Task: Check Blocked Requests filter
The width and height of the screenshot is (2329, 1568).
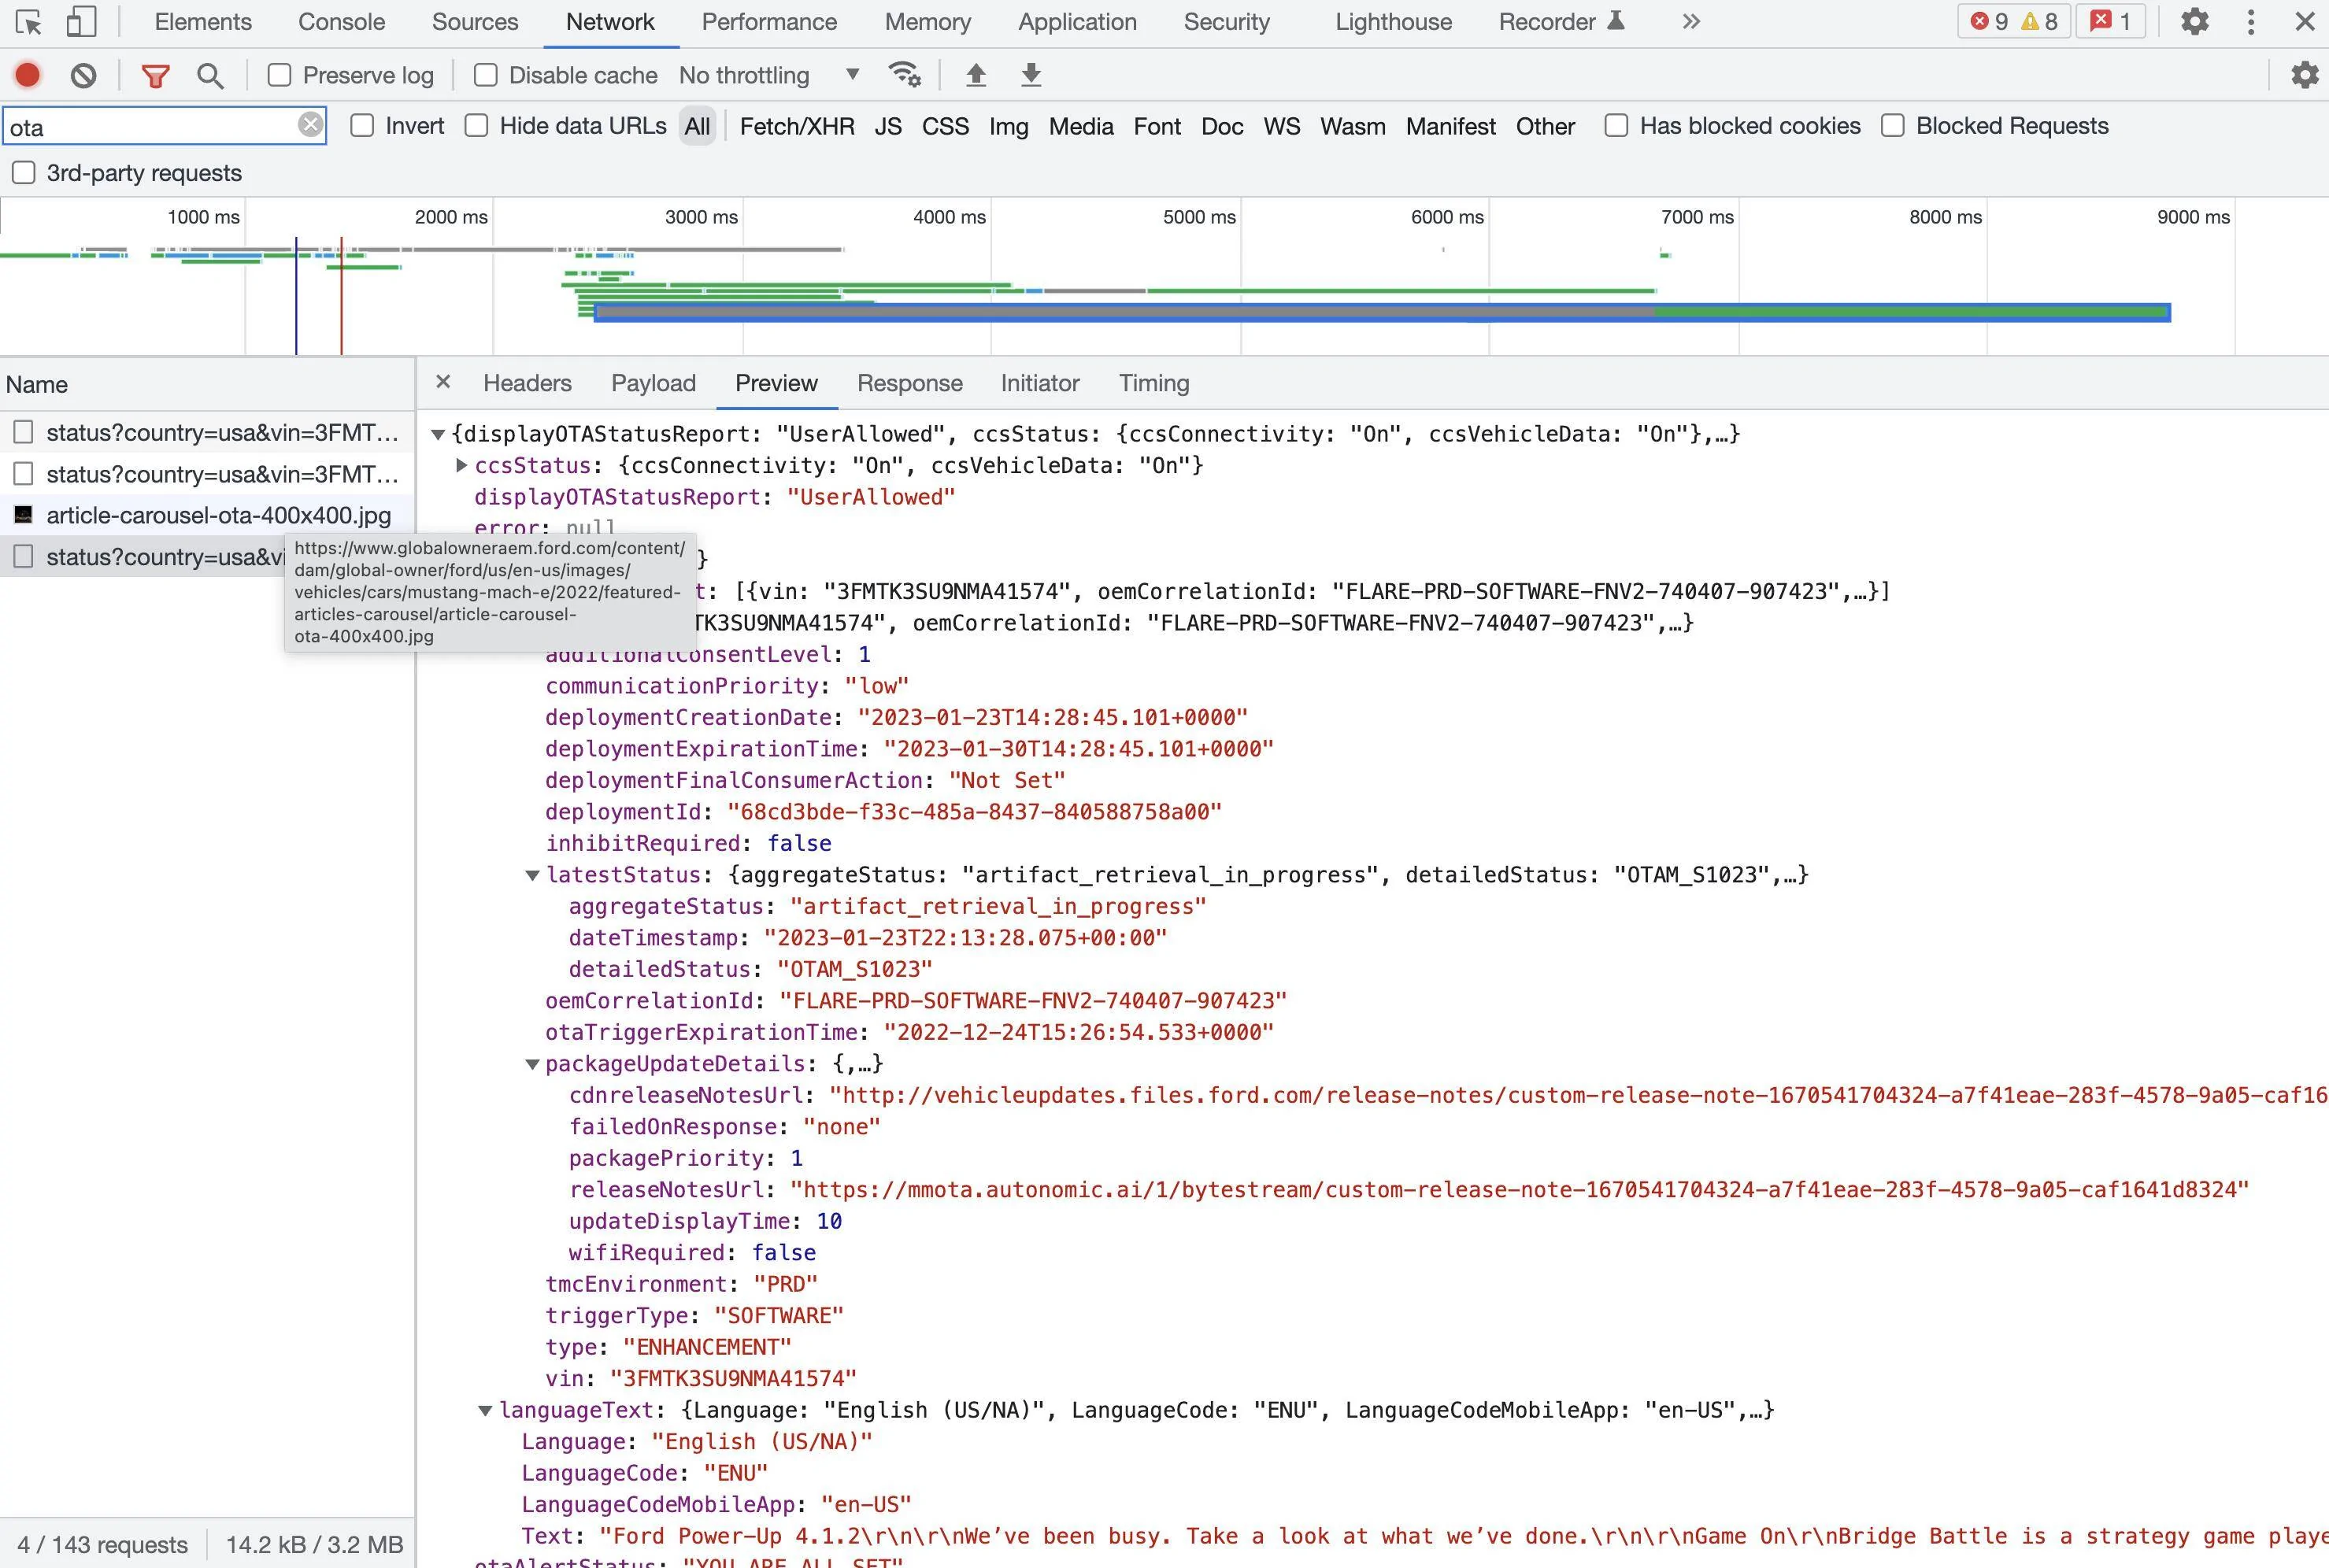Action: pyautogui.click(x=1892, y=126)
